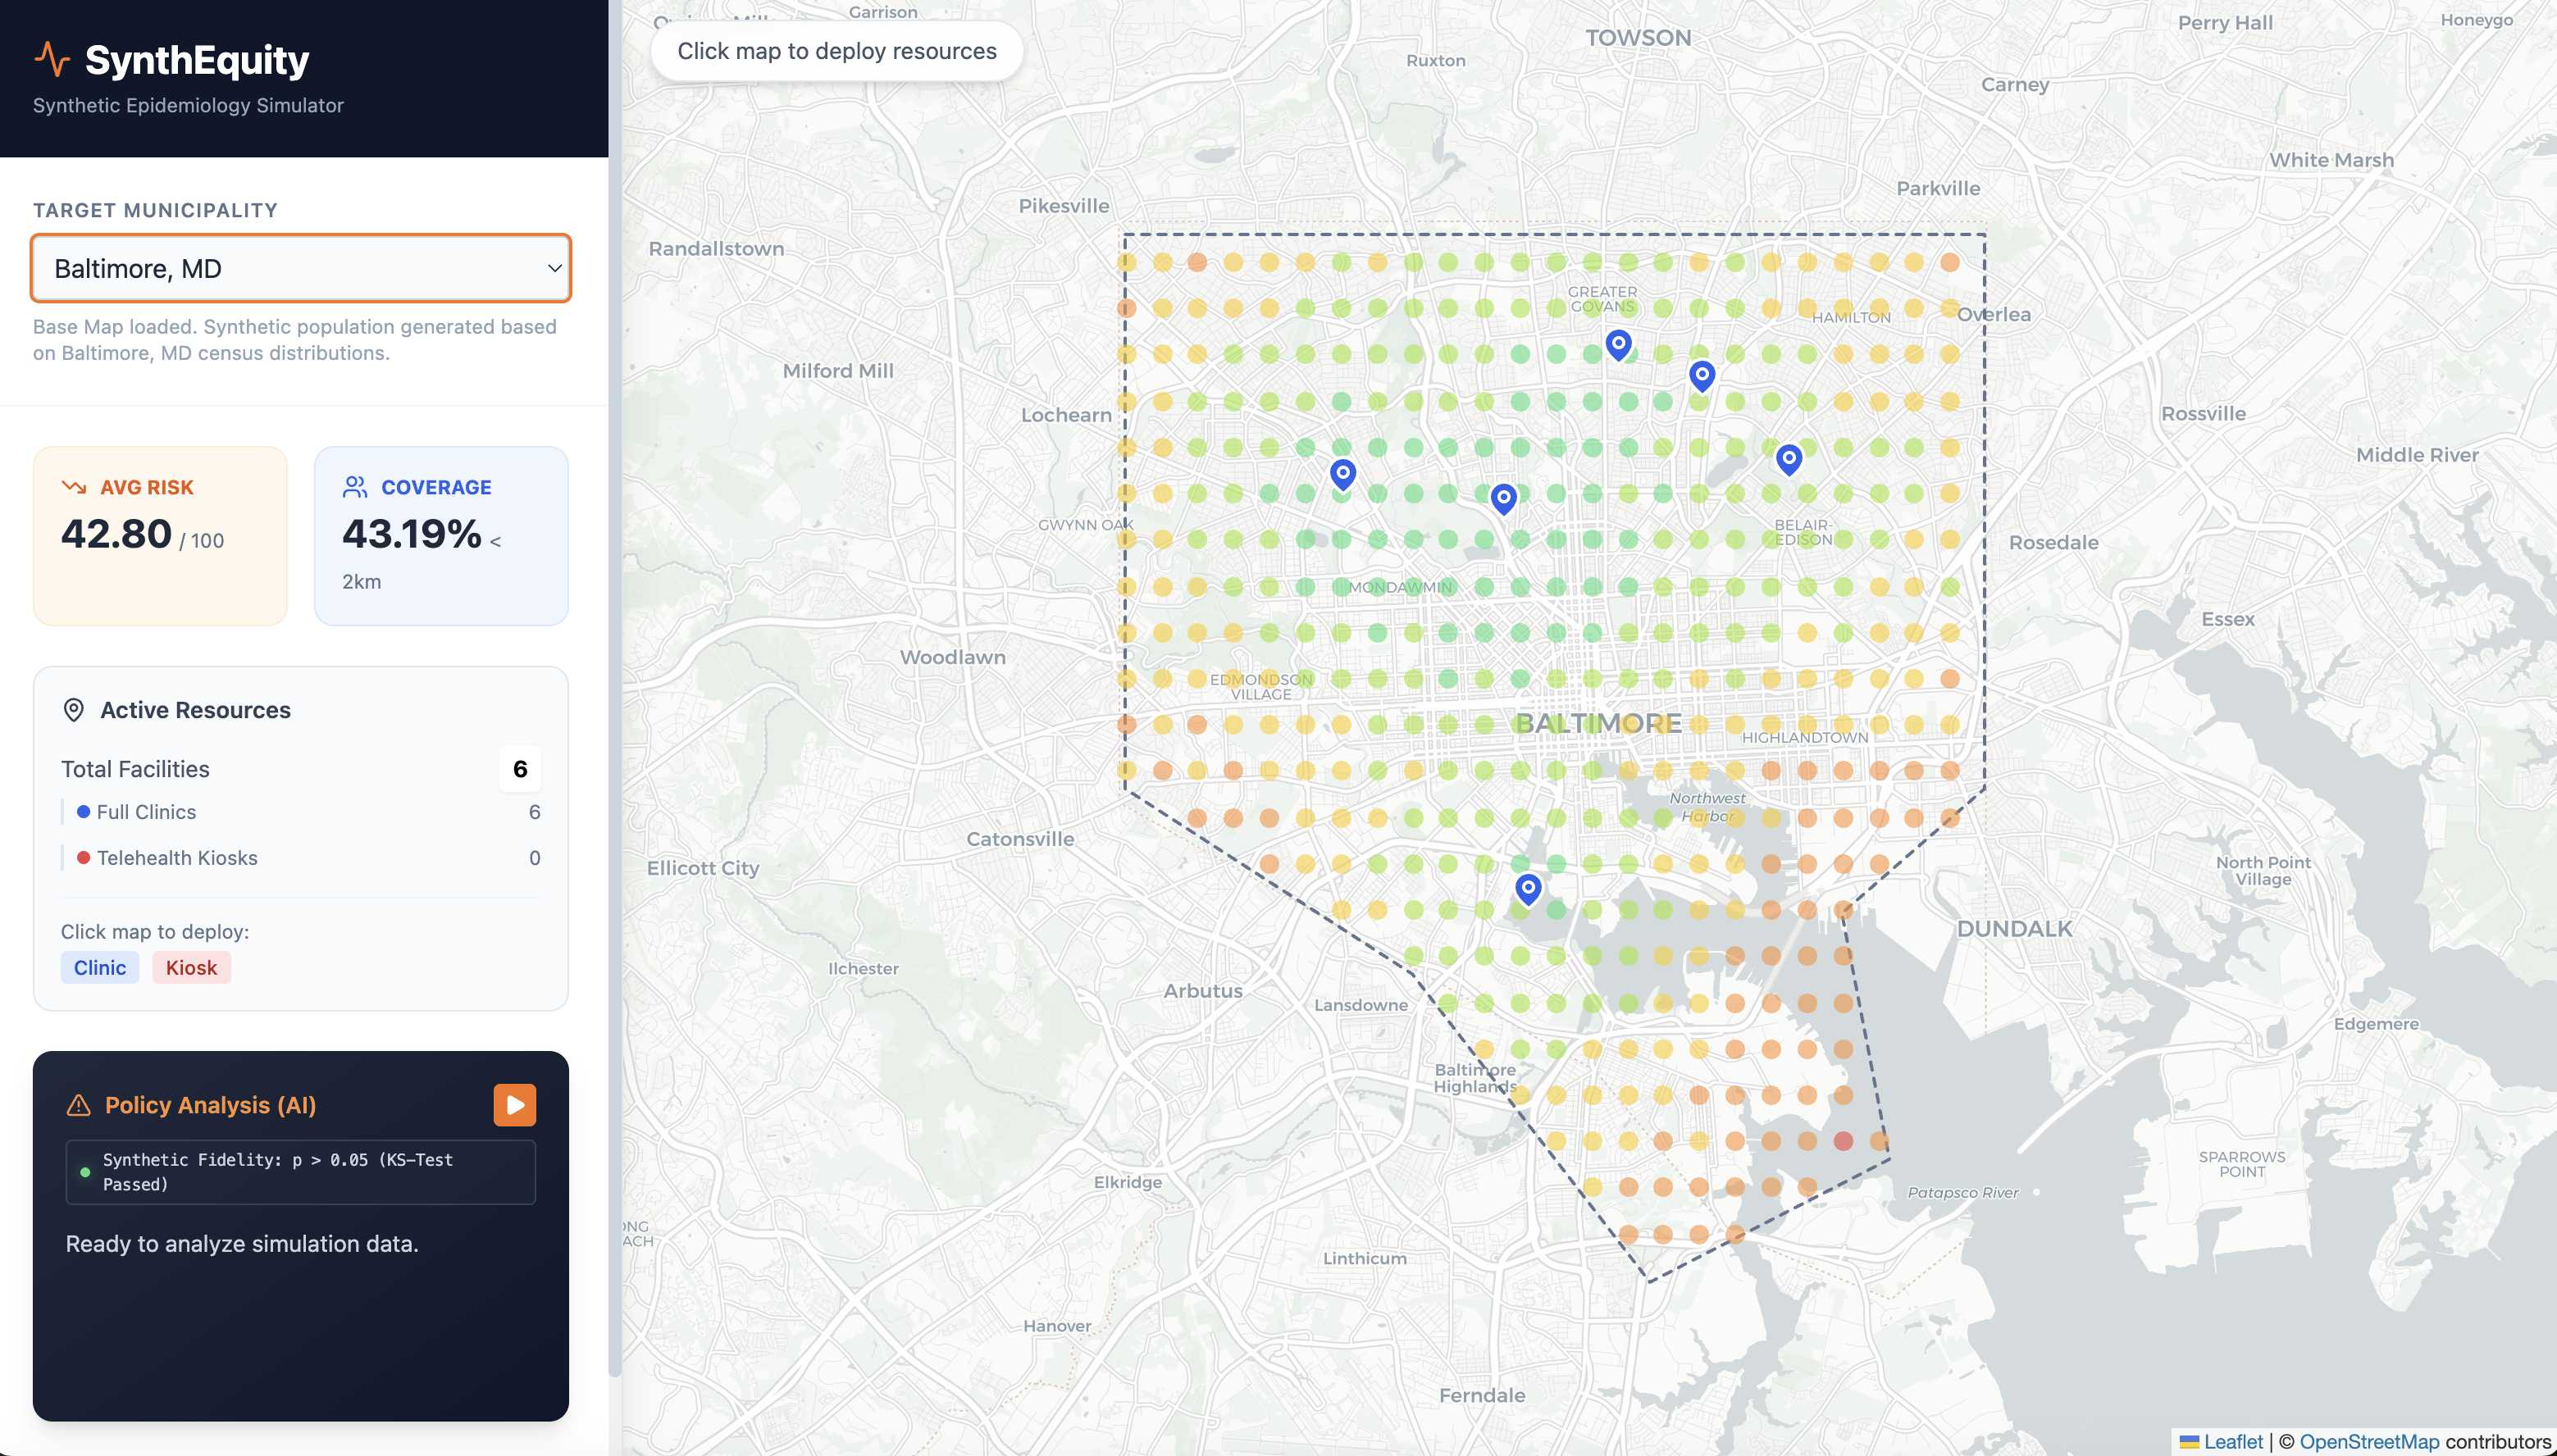Click the chevron arrow inside the municipality selector
This screenshot has height=1456, width=2557.
[x=552, y=268]
